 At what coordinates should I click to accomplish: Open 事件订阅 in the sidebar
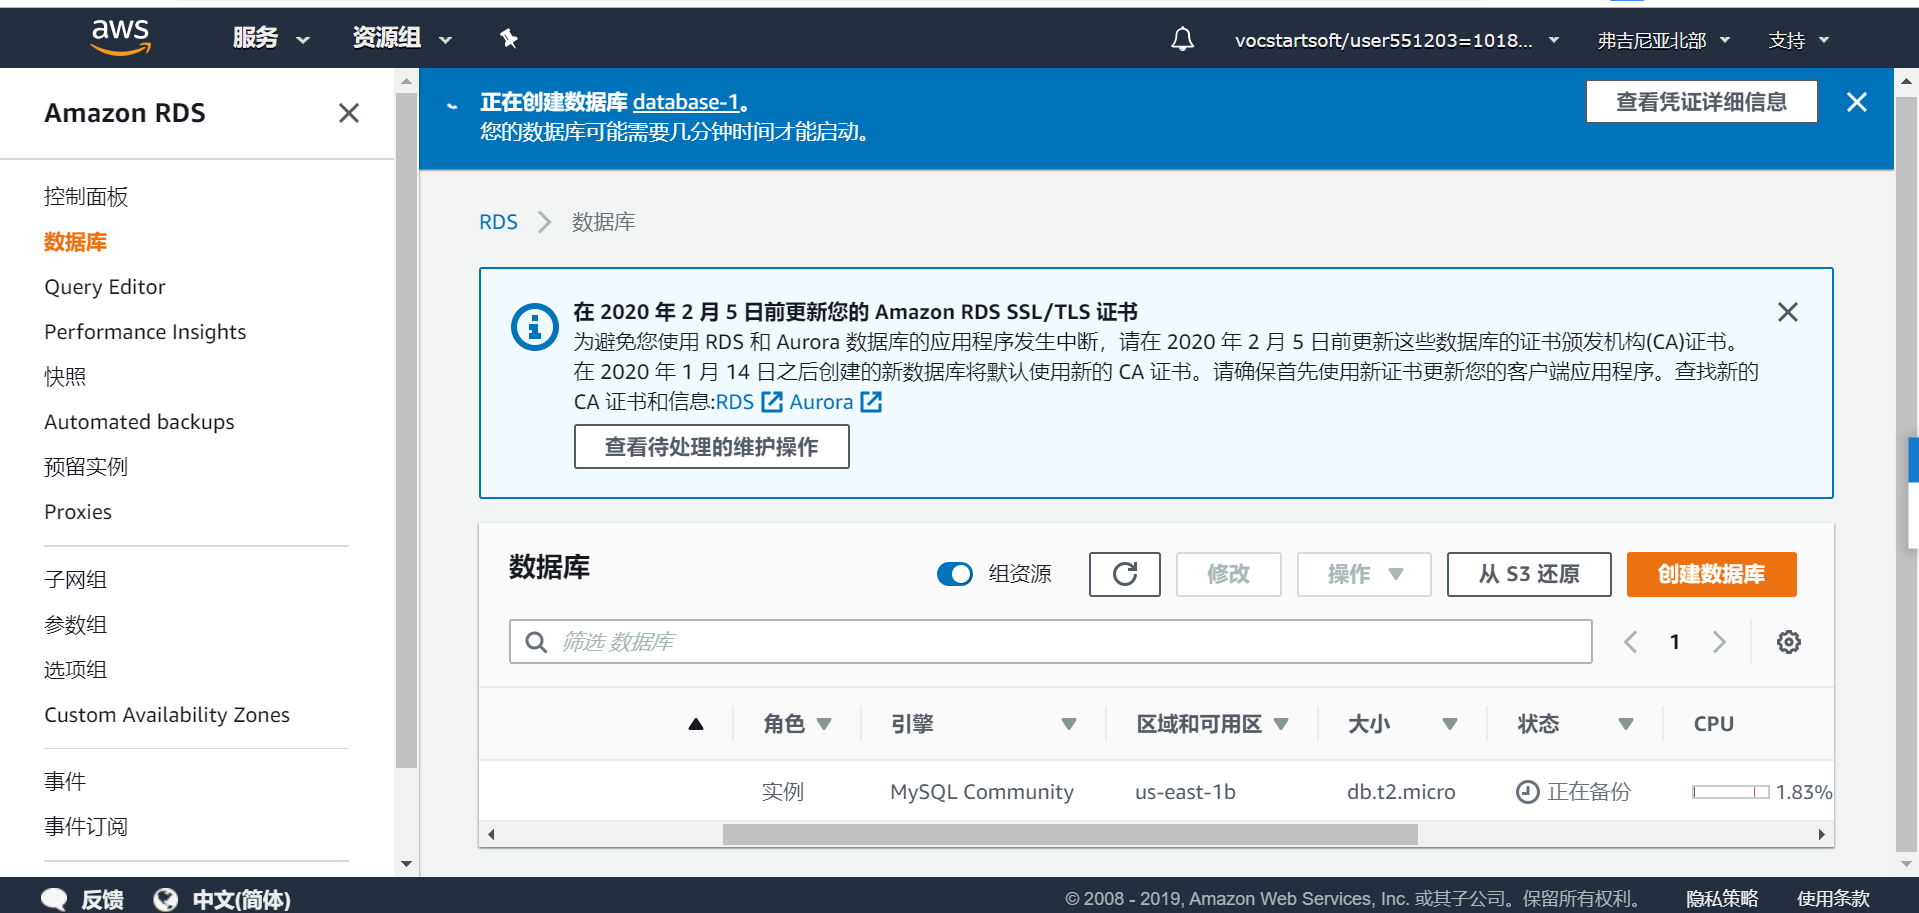[86, 827]
